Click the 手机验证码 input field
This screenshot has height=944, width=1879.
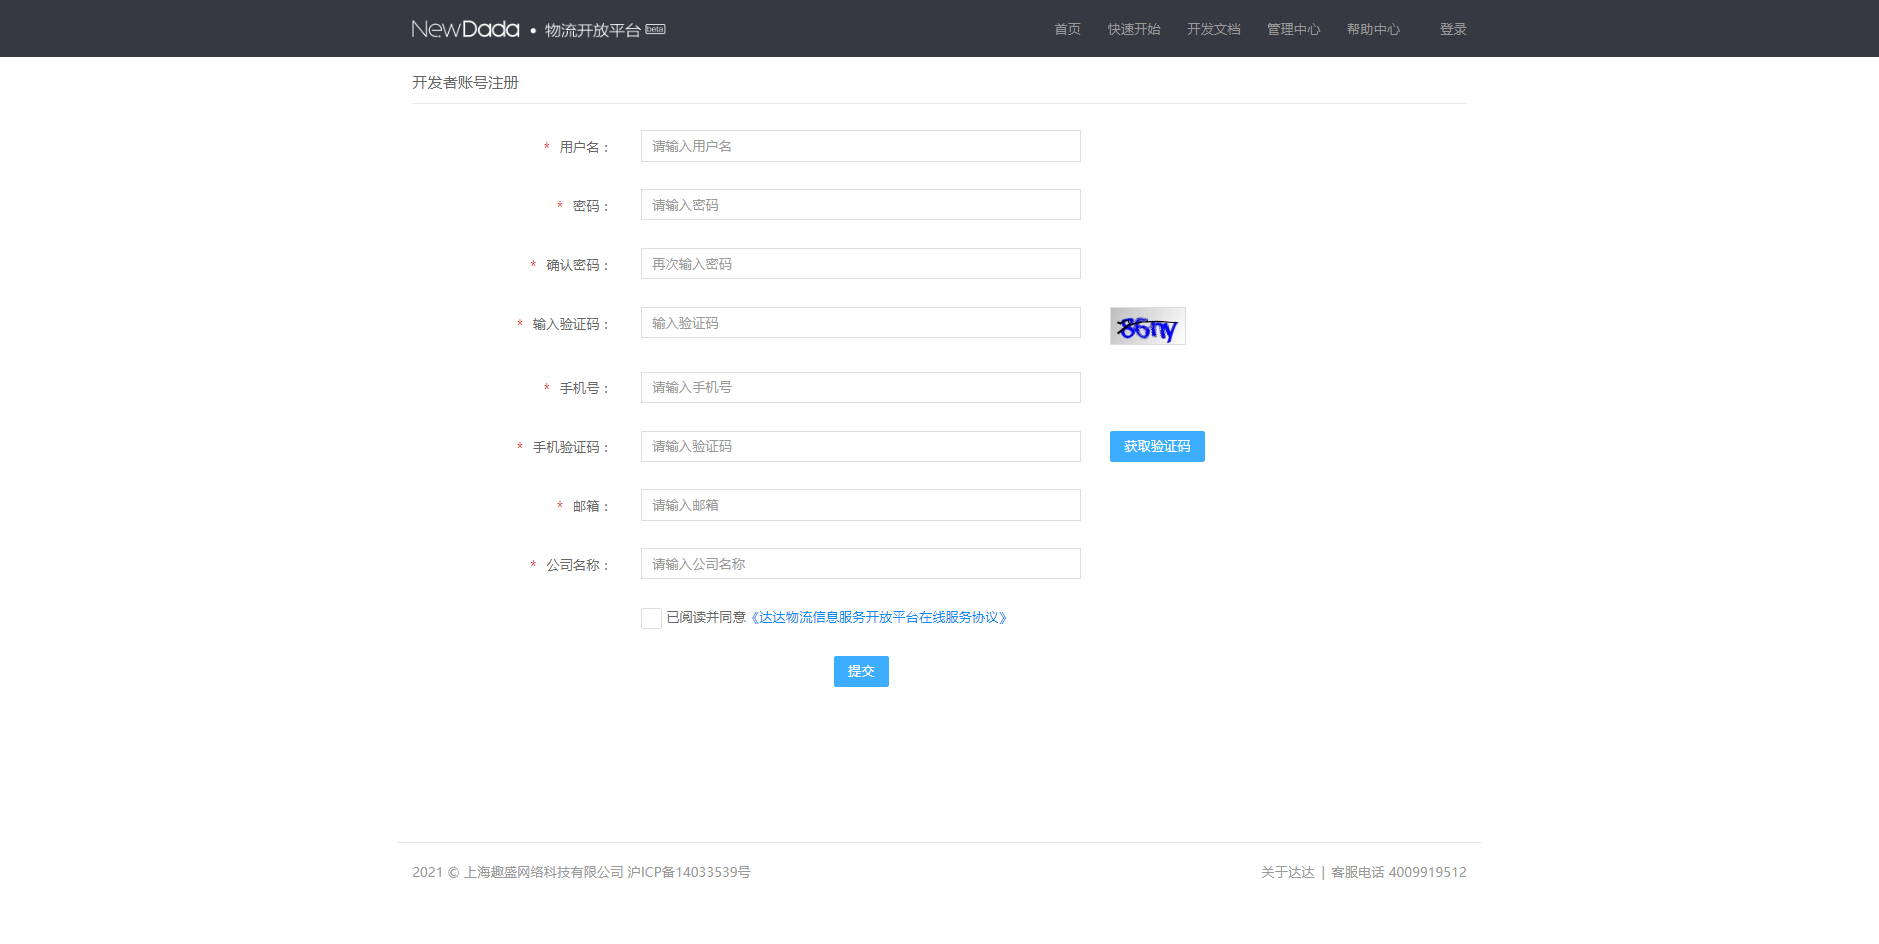[x=860, y=446]
